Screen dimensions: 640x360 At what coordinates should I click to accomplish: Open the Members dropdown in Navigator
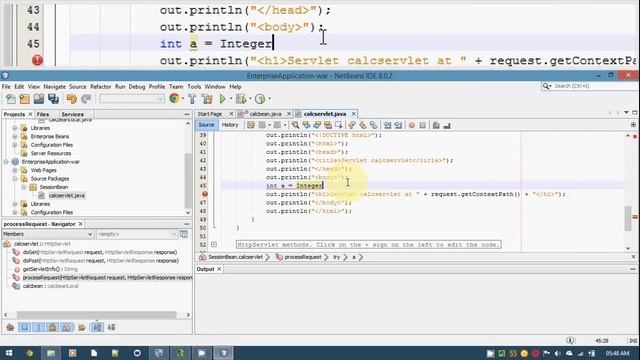tap(48, 234)
